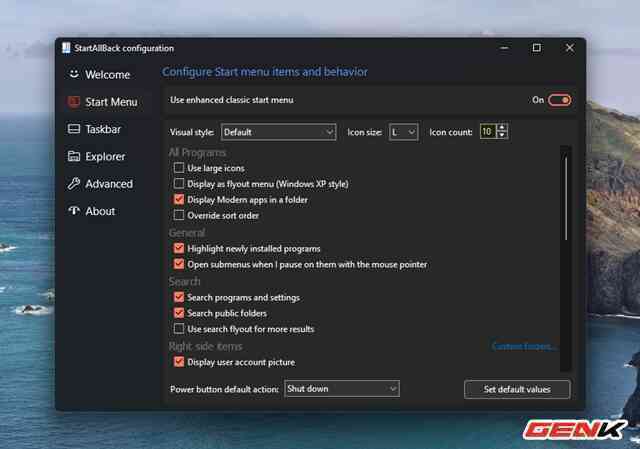Decrease icon count with down arrow
This screenshot has width=640, height=449.
coord(502,136)
